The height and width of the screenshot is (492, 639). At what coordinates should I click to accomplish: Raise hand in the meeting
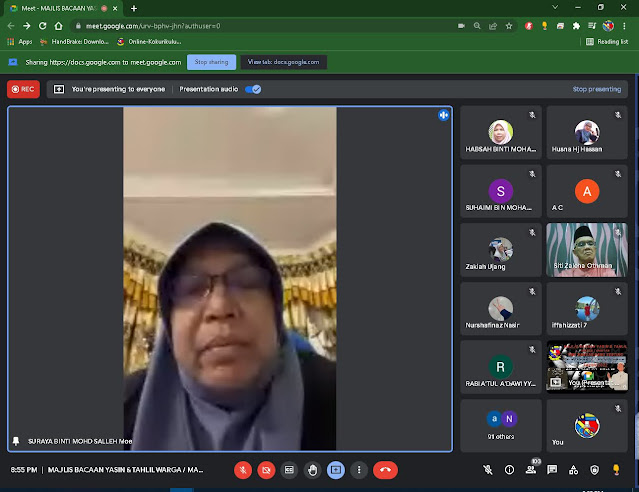click(313, 470)
